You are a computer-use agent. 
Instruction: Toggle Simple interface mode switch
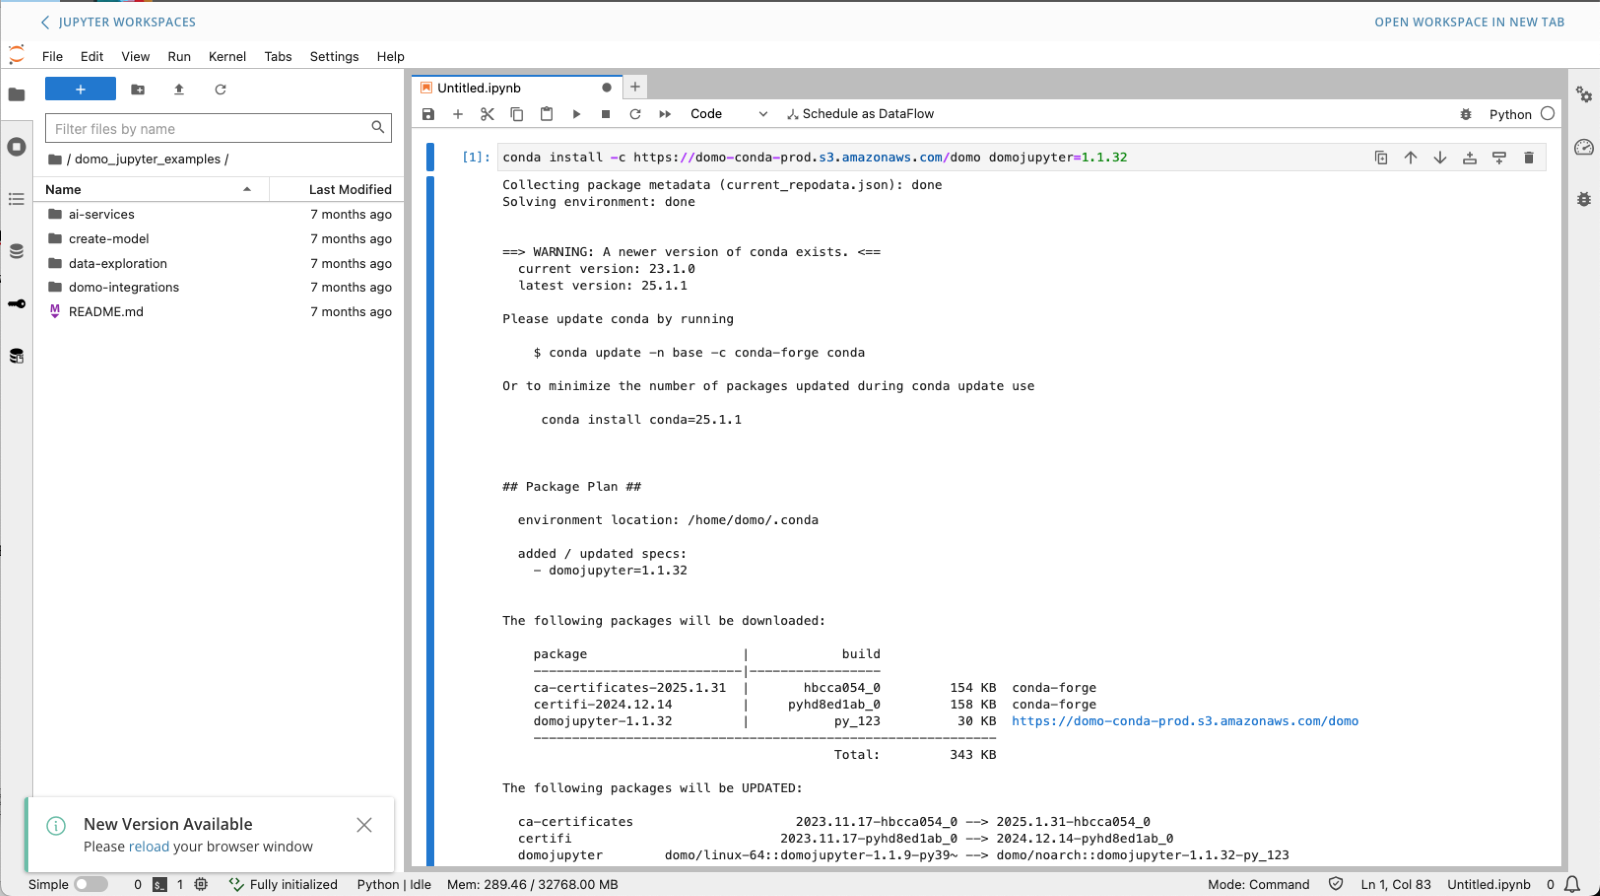coord(90,884)
